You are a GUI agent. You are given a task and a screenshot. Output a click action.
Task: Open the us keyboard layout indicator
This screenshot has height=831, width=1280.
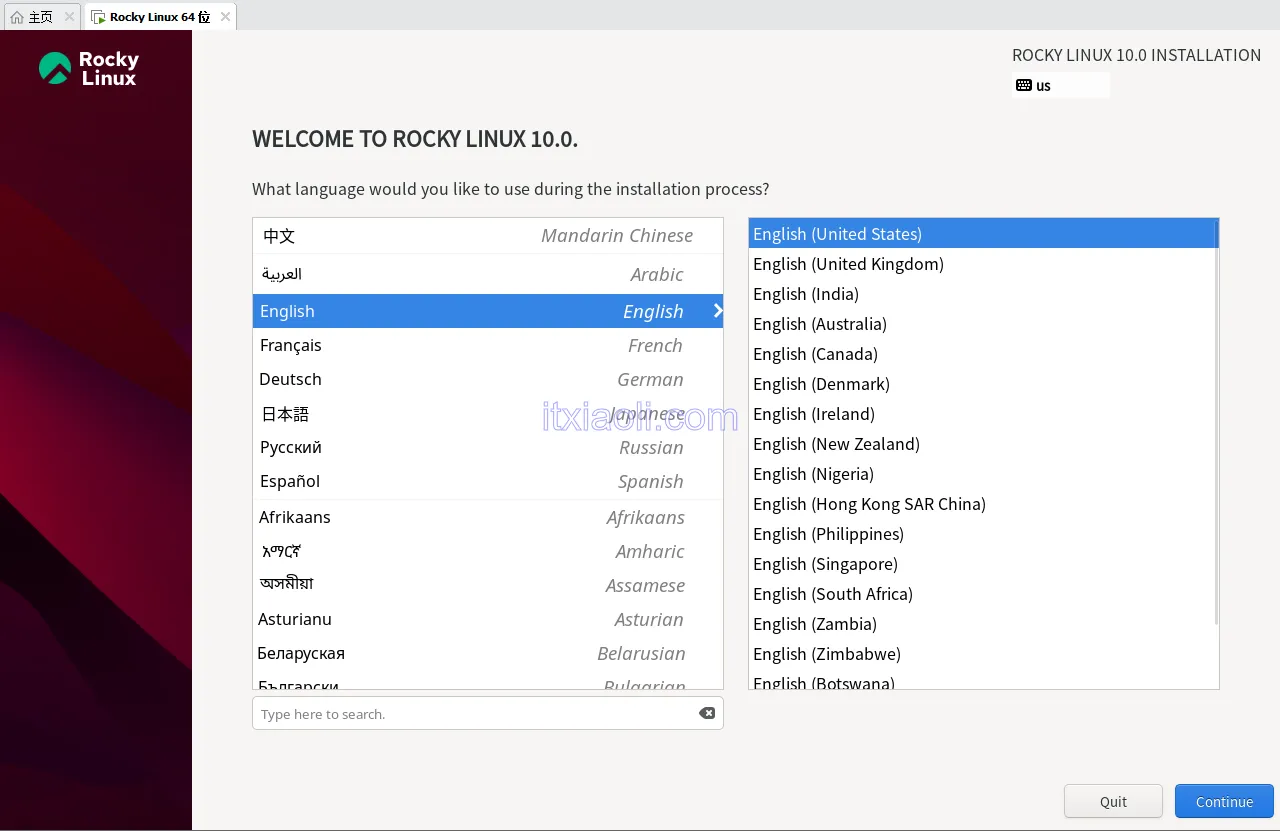coord(1062,85)
